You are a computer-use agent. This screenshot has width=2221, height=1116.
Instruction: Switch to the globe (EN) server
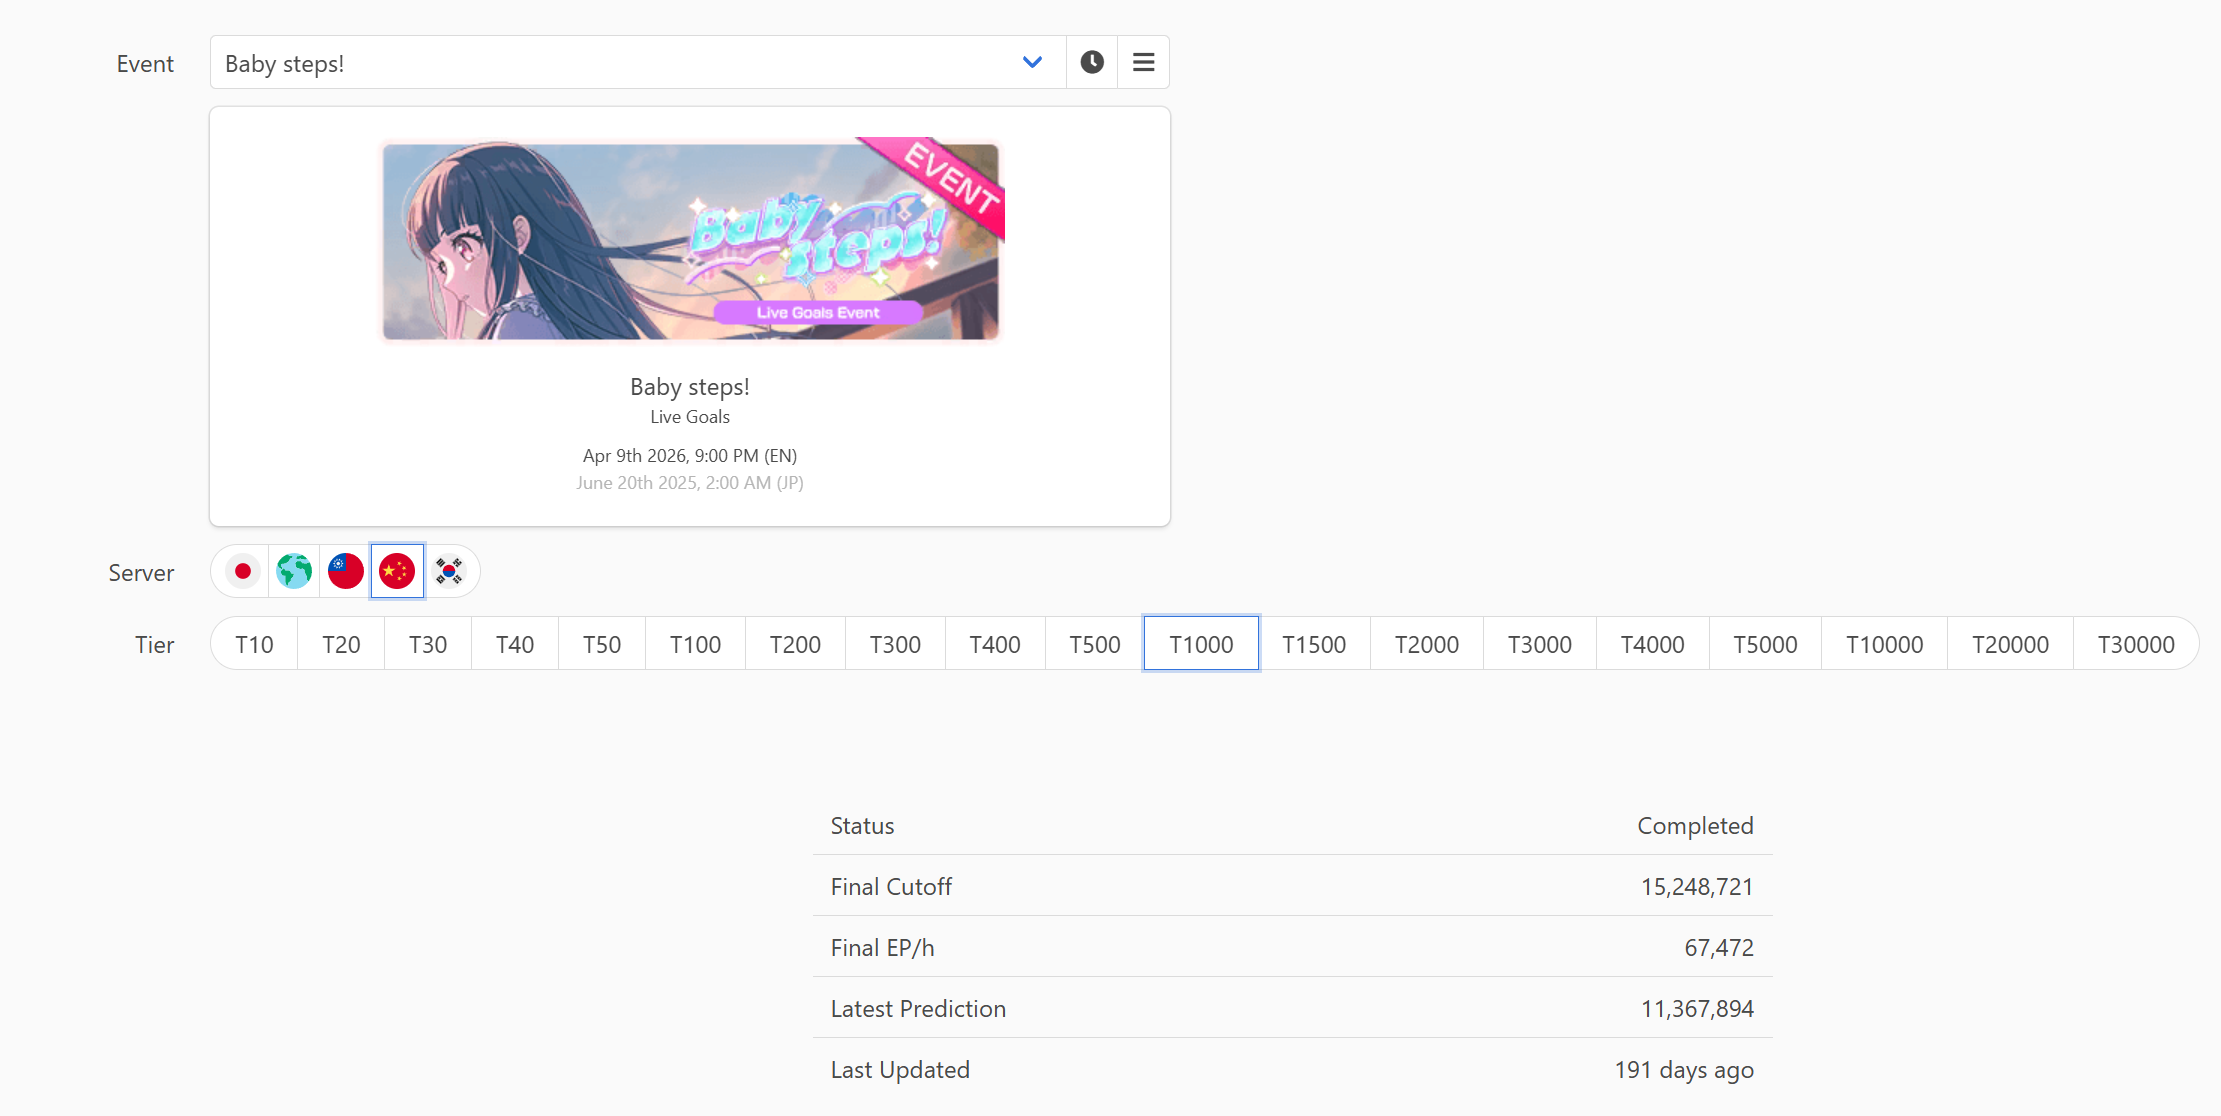(x=294, y=571)
